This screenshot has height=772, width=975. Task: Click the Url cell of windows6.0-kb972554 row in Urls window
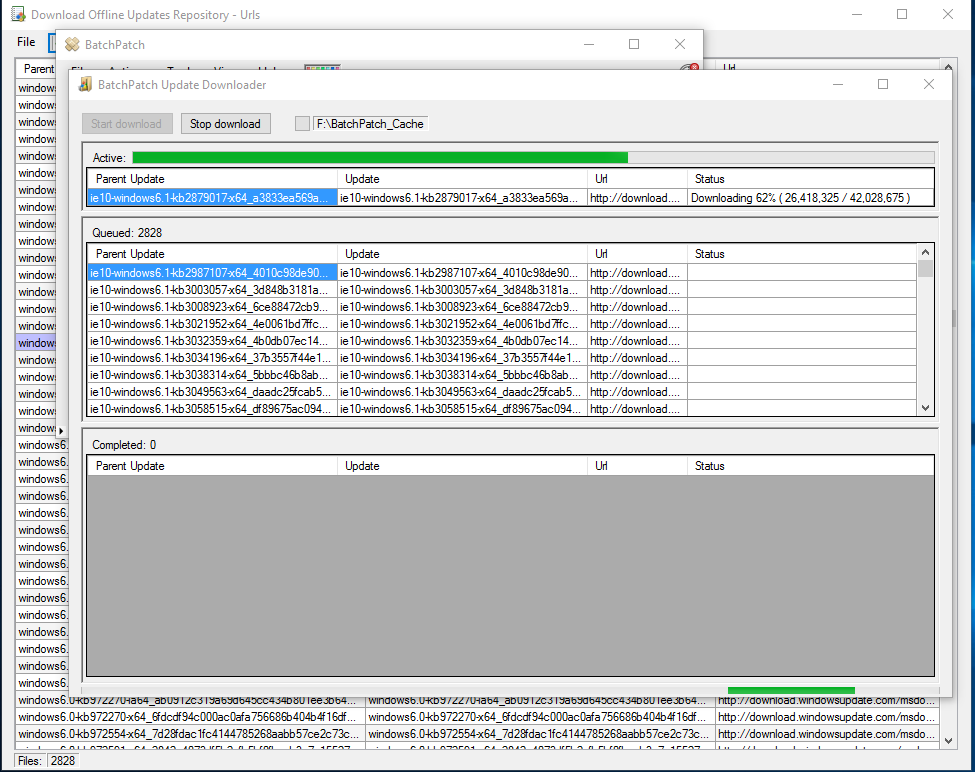827,734
